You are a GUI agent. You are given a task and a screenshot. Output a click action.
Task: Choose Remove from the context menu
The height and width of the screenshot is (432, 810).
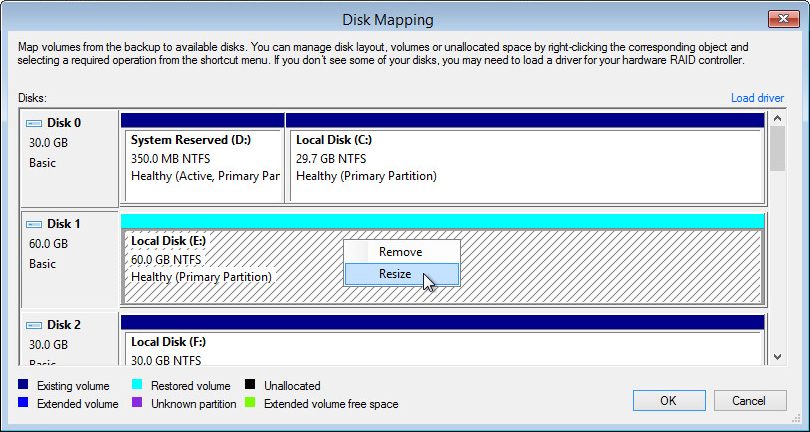(401, 252)
